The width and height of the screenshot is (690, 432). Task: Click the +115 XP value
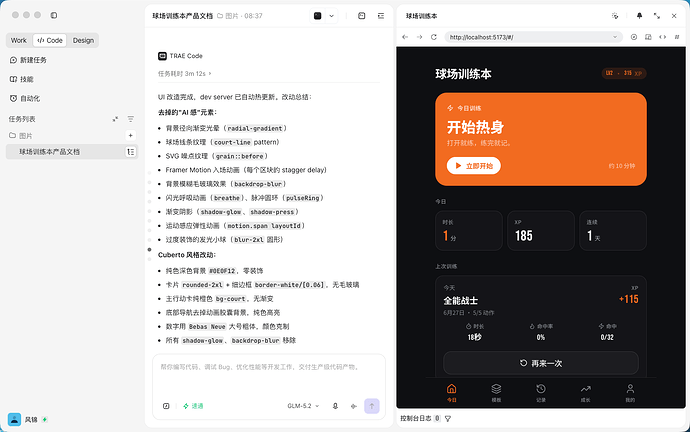coord(629,299)
